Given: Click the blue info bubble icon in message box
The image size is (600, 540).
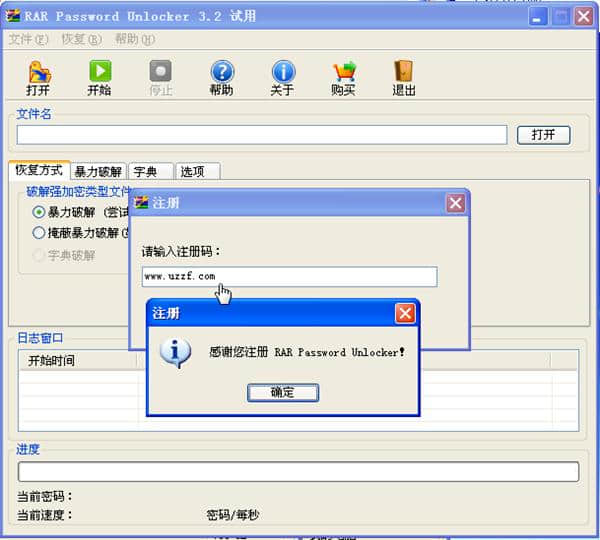Looking at the screenshot, I should 175,353.
